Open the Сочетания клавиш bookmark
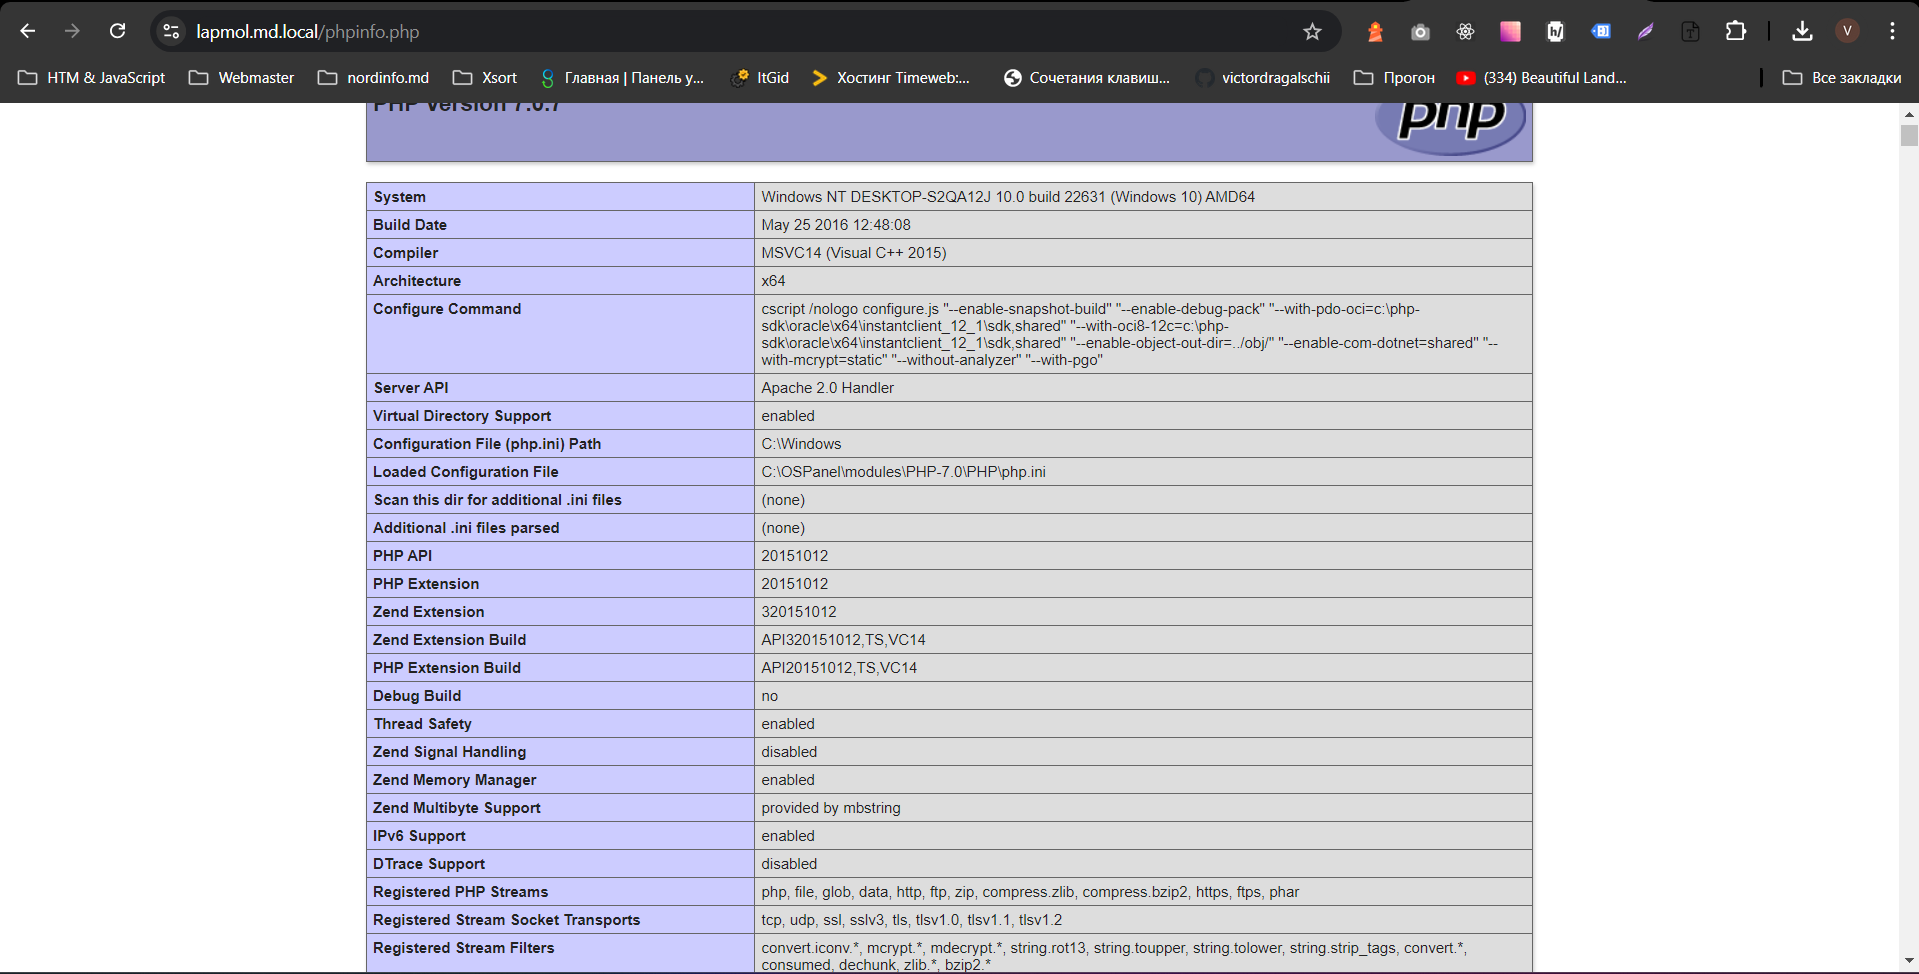 [1087, 77]
